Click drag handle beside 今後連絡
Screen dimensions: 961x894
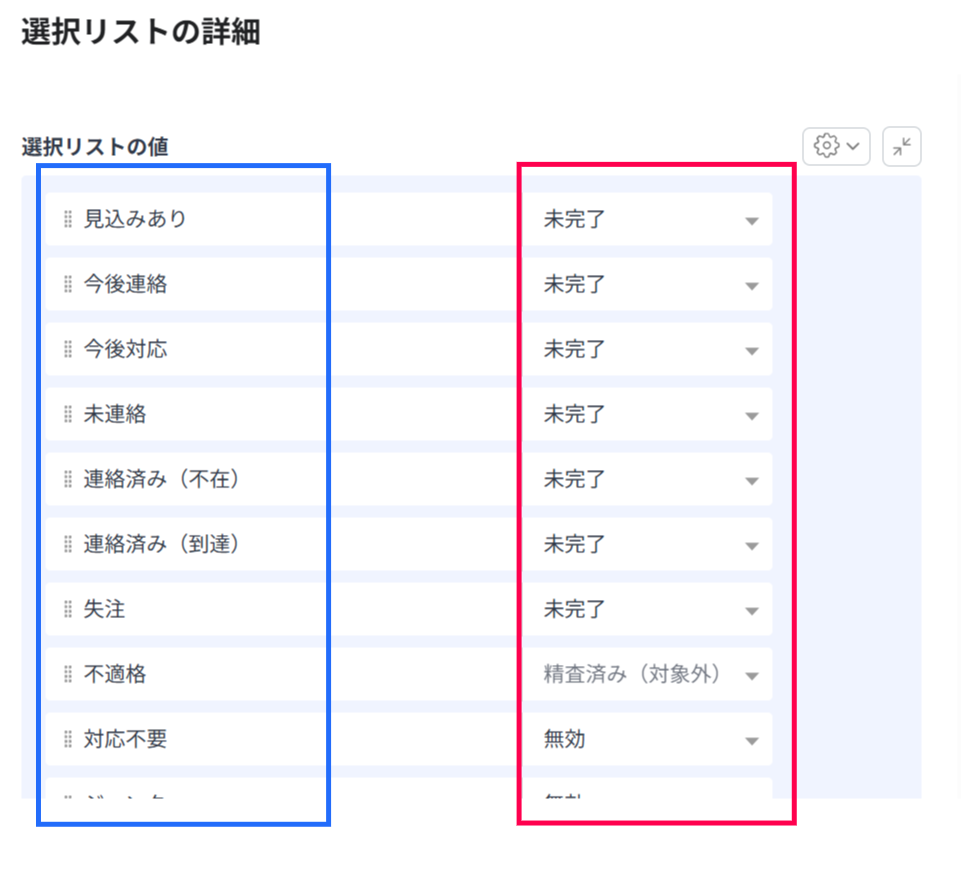(x=68, y=284)
